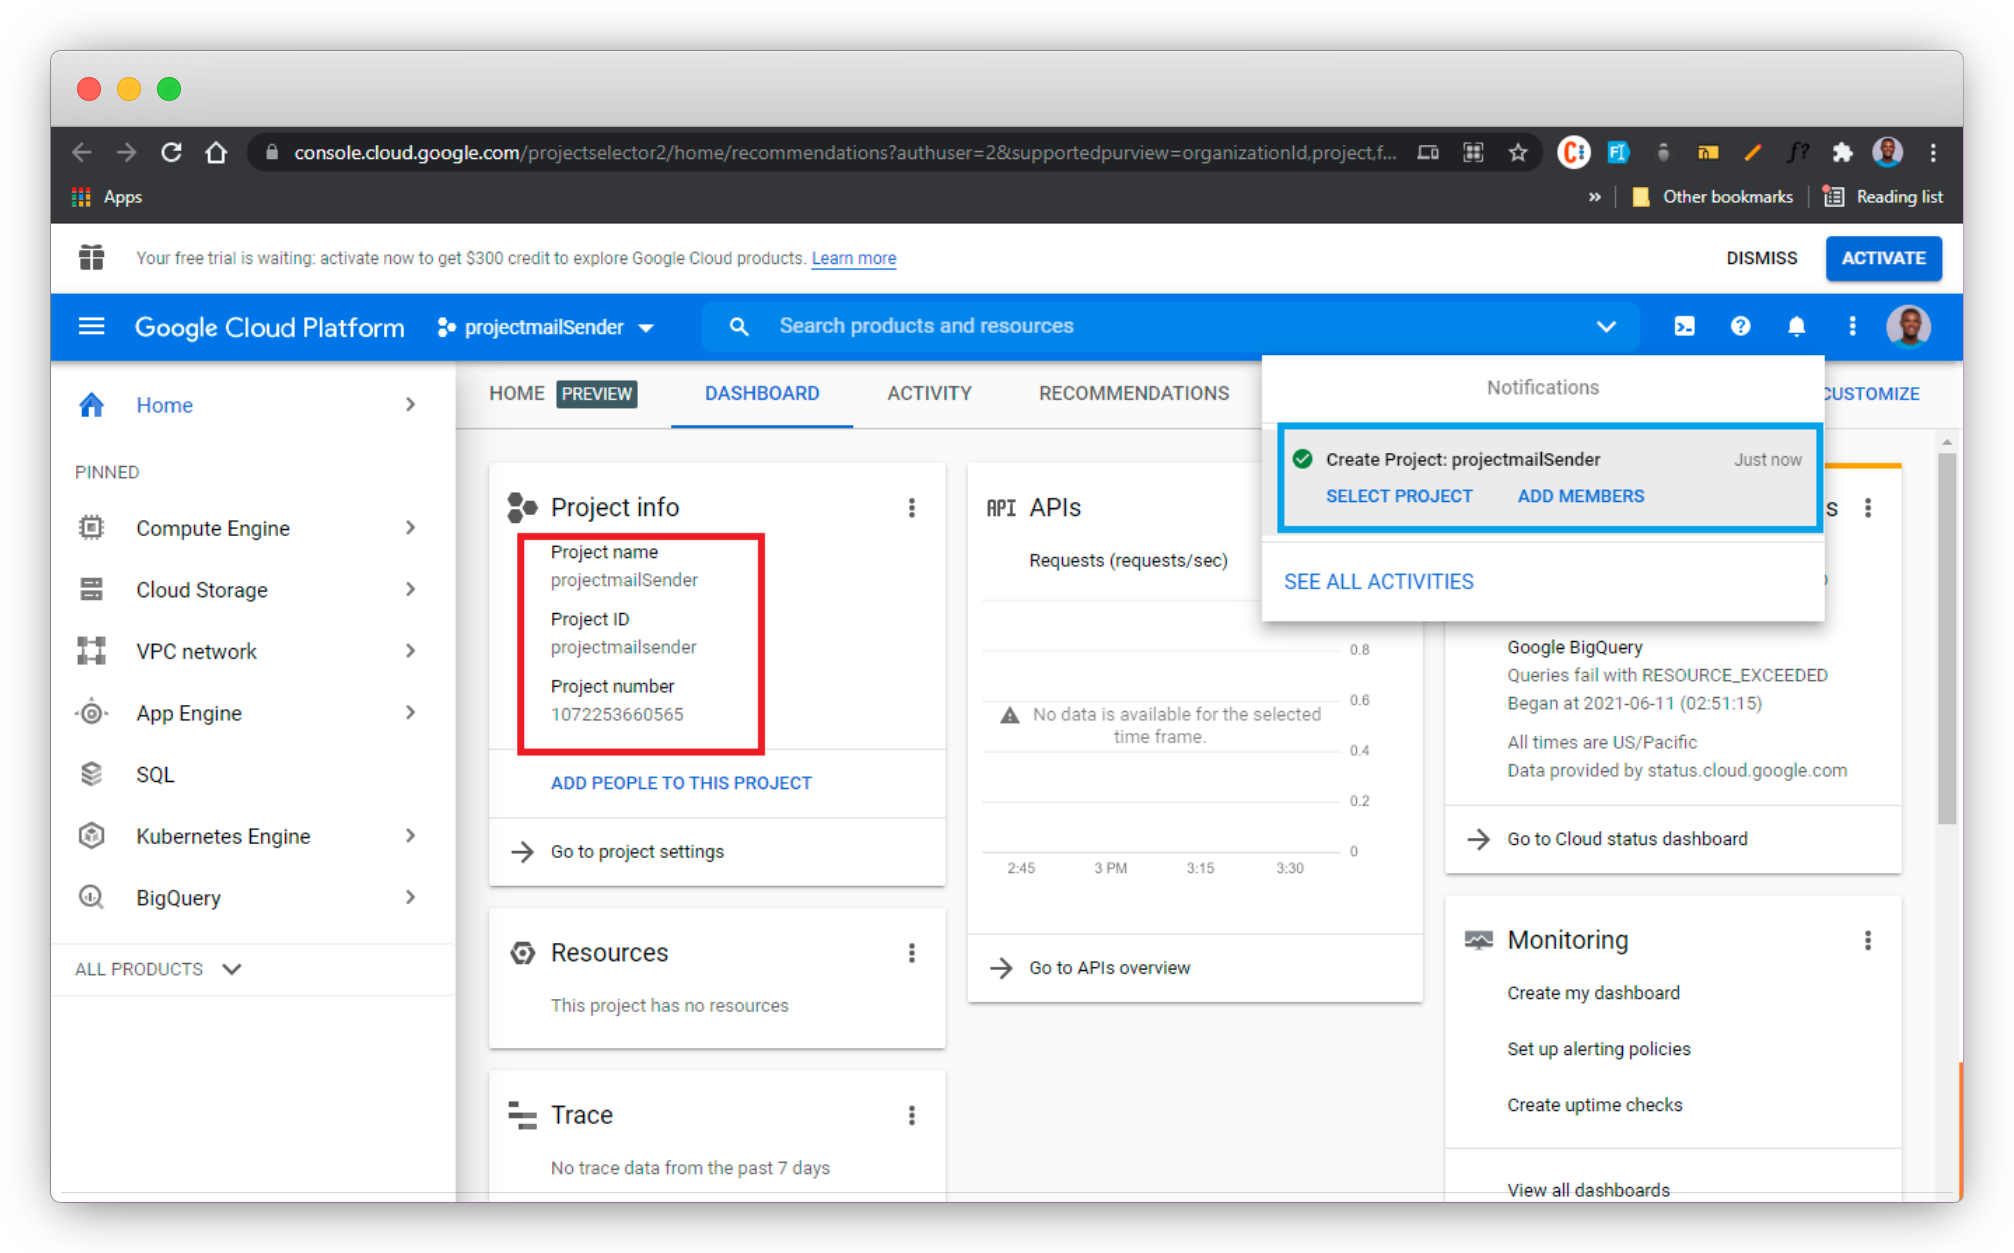
Task: Switch to the HOME preview tab
Action: coord(562,394)
